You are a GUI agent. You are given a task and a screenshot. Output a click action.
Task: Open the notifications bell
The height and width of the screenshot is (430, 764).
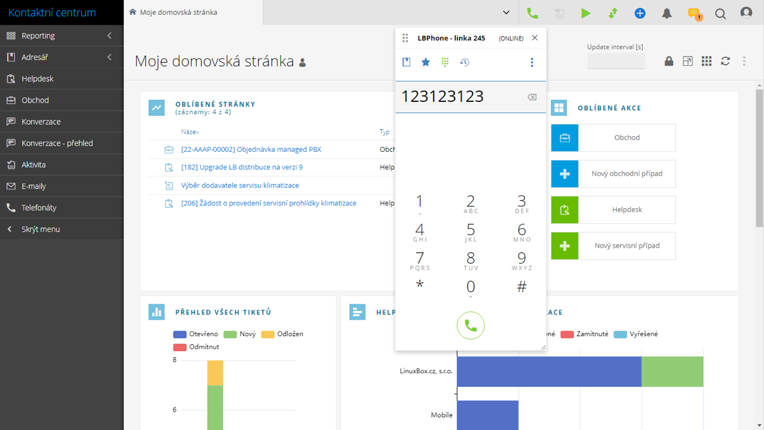(x=667, y=13)
